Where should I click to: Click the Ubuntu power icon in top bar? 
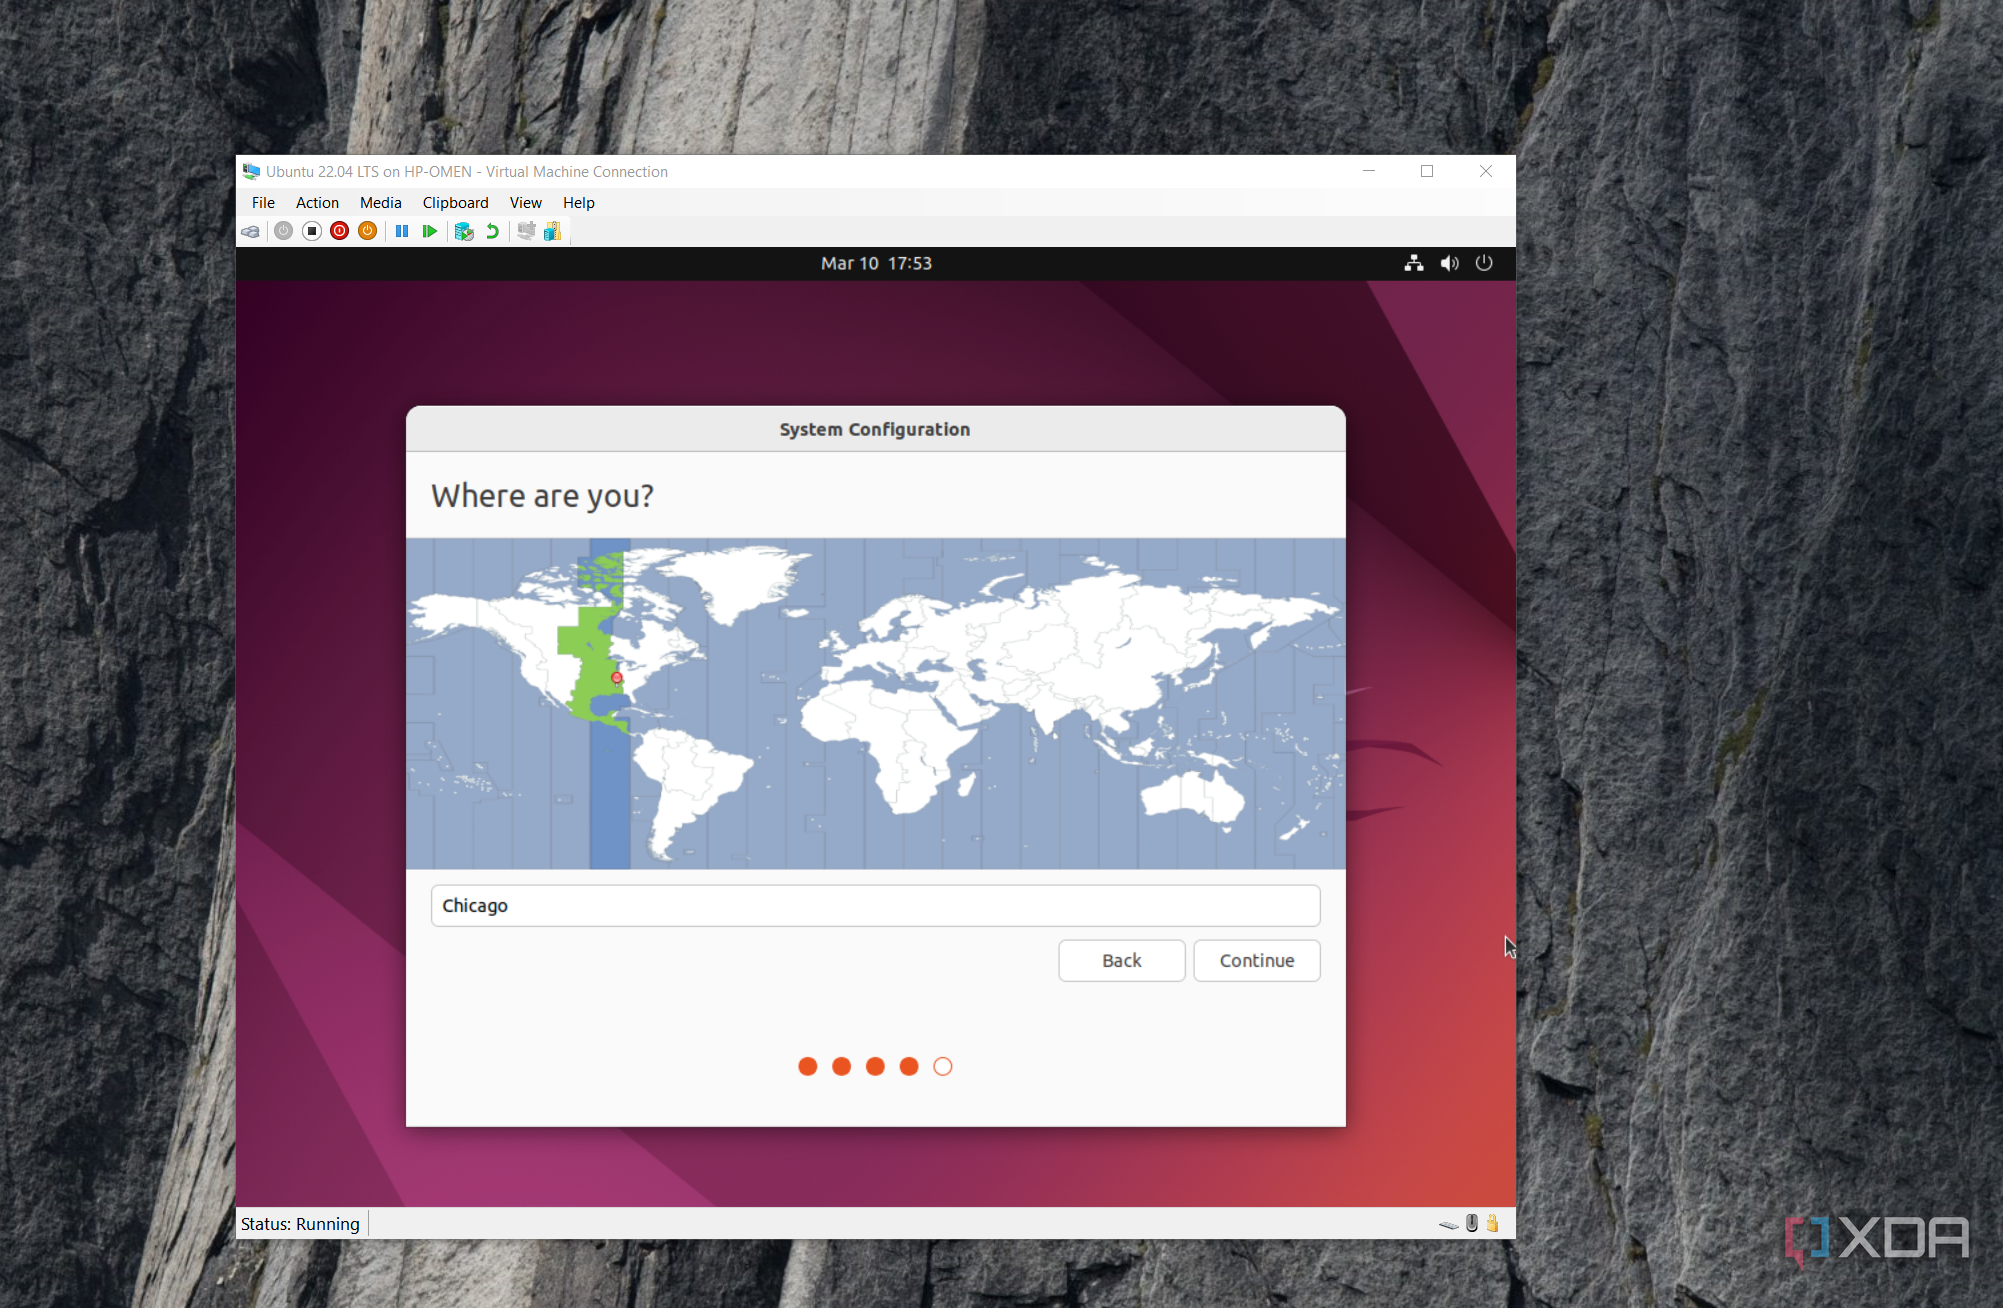(x=1484, y=264)
